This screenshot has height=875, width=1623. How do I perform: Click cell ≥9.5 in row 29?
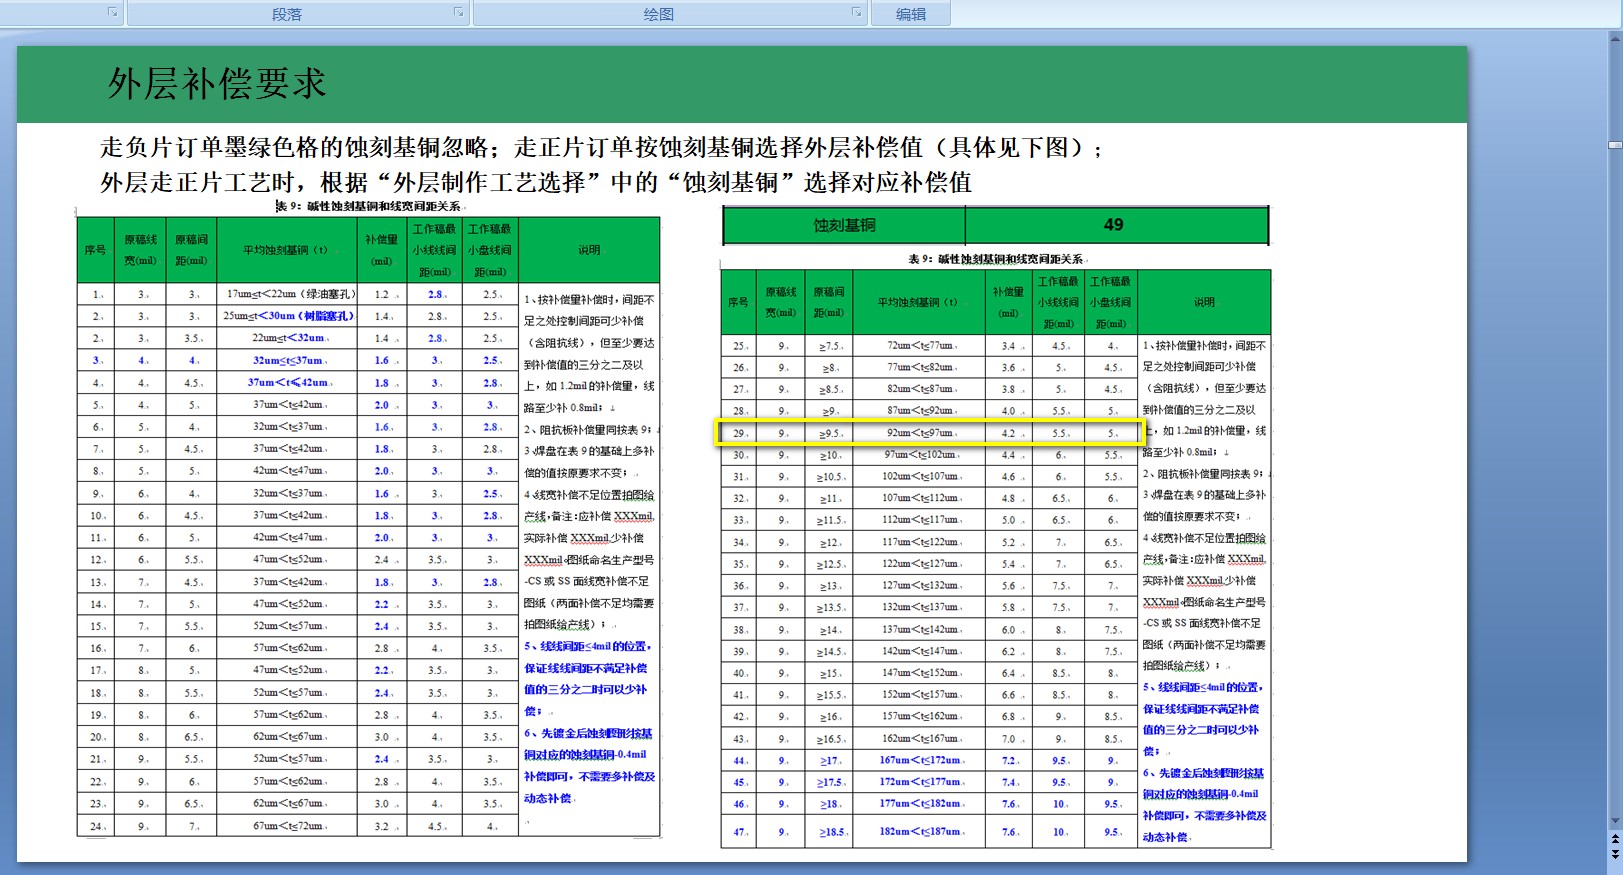(829, 433)
